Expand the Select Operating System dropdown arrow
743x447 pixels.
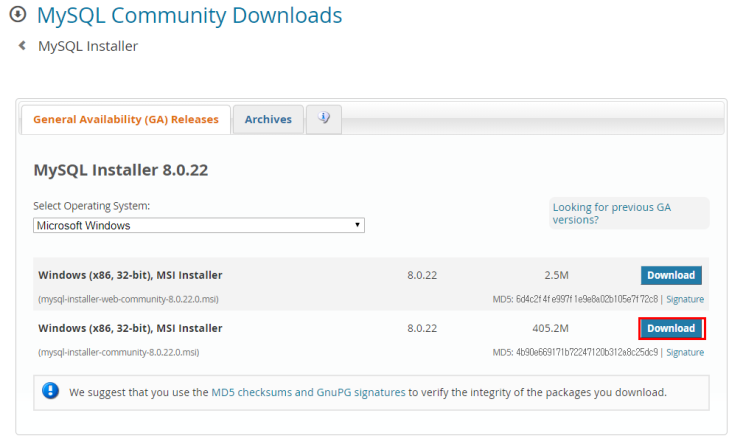pyautogui.click(x=357, y=225)
